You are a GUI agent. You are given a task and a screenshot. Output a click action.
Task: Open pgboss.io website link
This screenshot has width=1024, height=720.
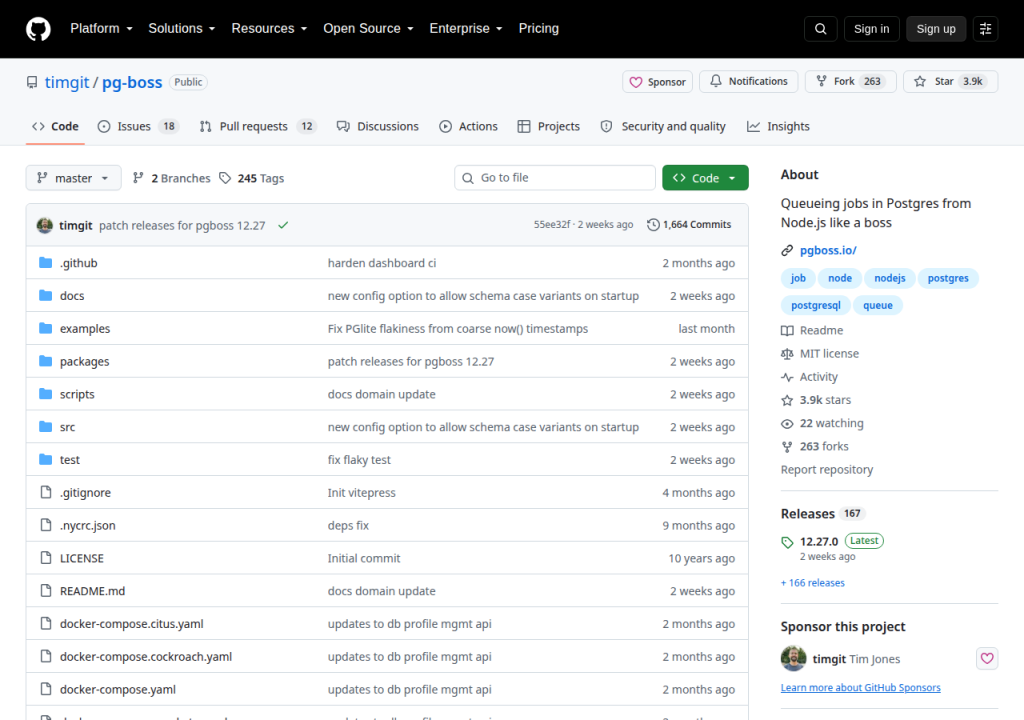click(828, 250)
